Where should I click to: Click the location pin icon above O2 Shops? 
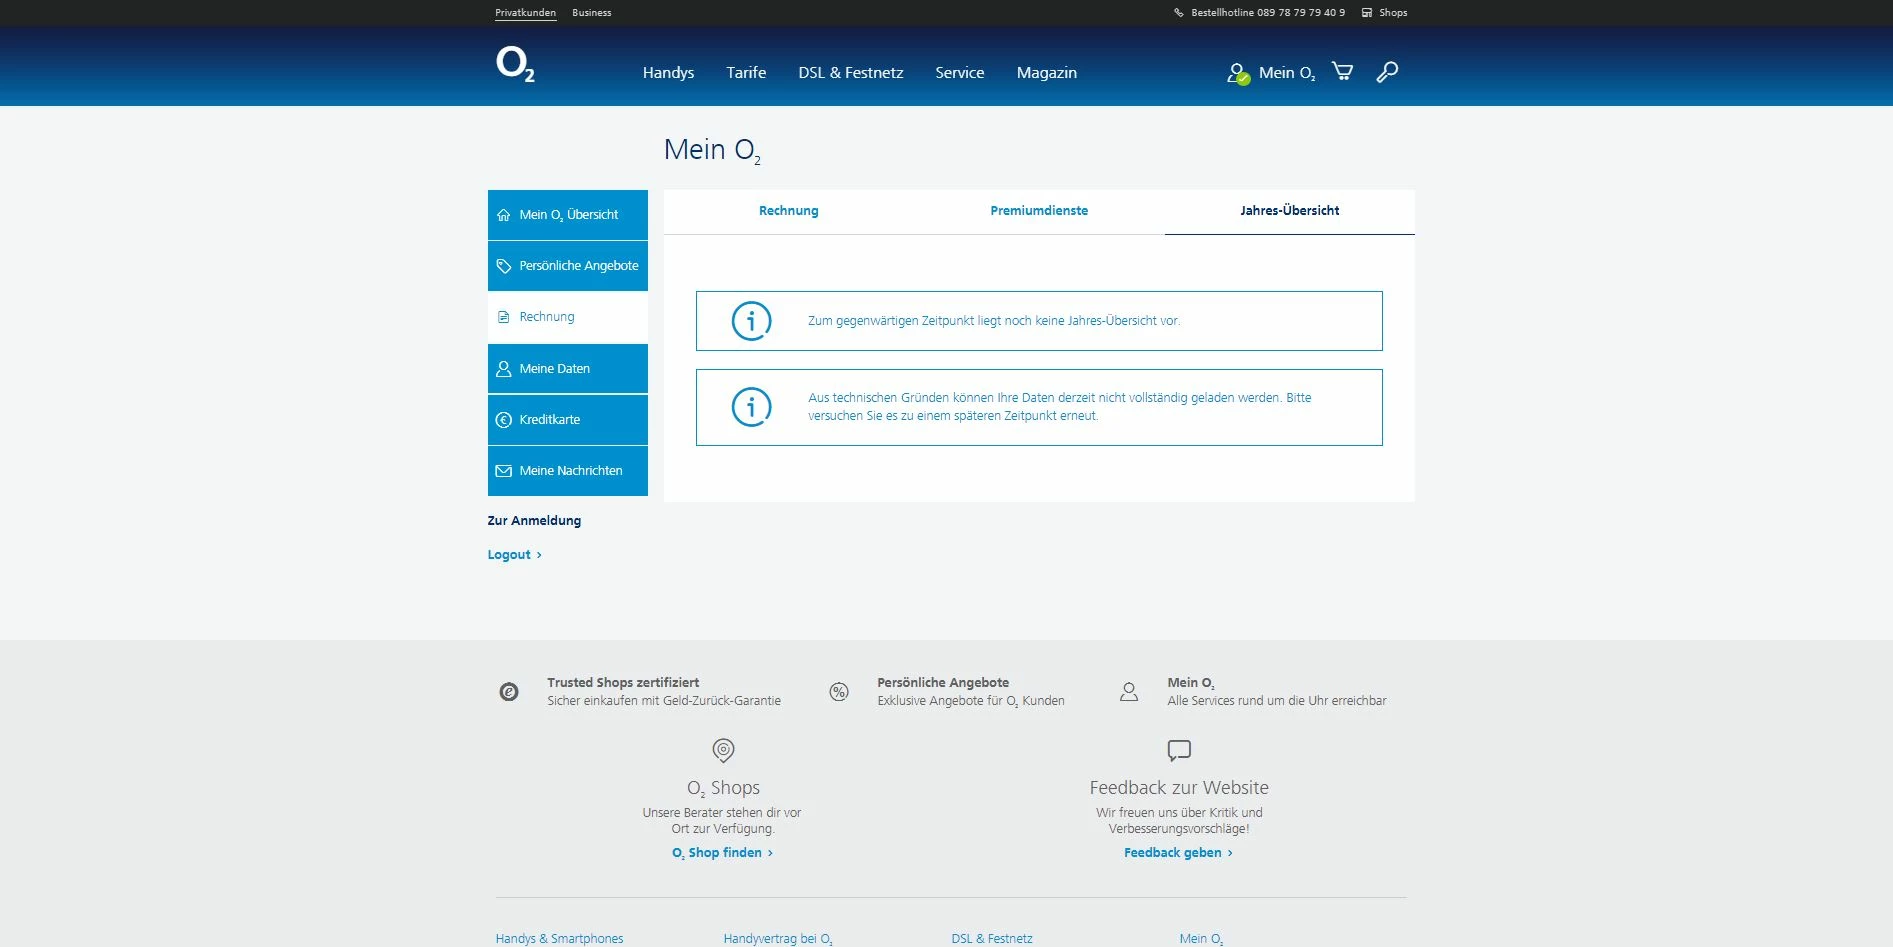723,750
